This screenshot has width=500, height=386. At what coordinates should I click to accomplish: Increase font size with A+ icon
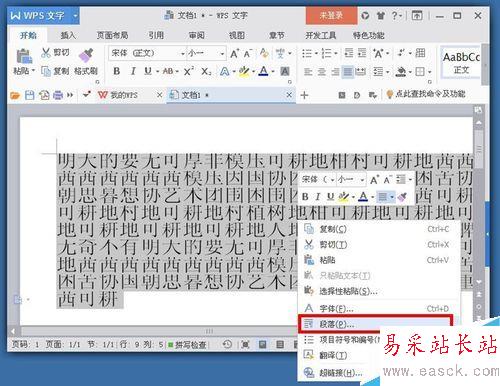click(234, 53)
